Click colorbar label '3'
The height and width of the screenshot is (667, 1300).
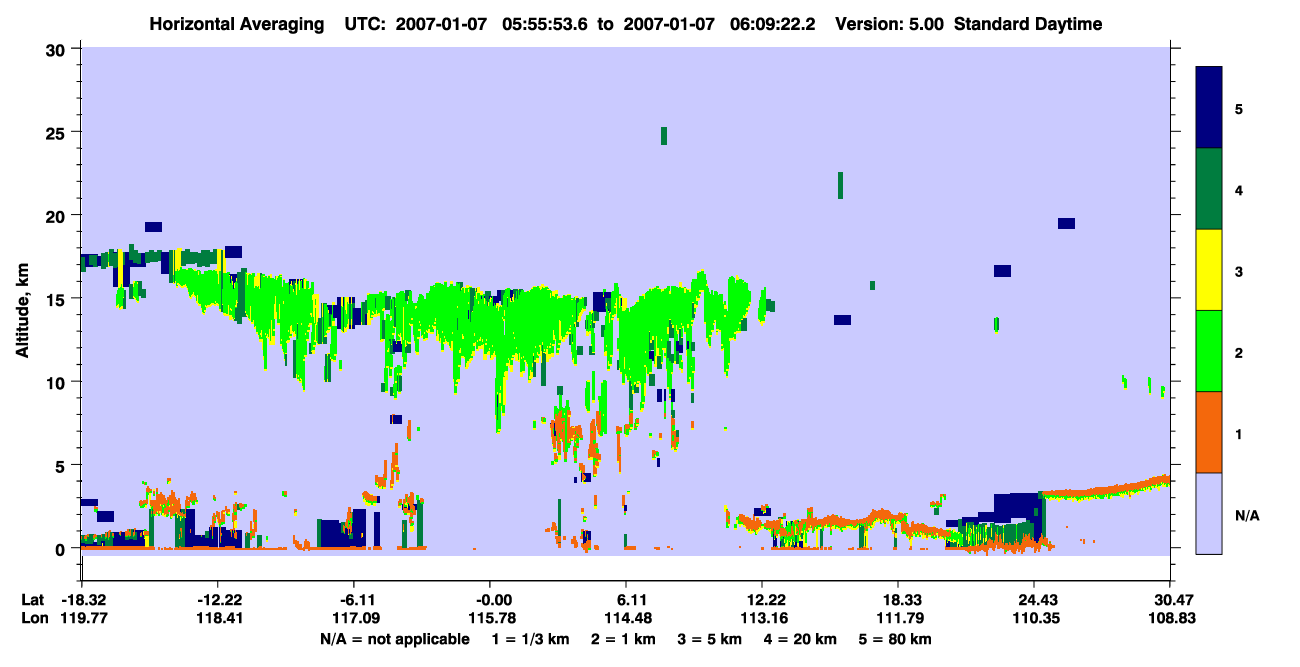pos(1239,271)
